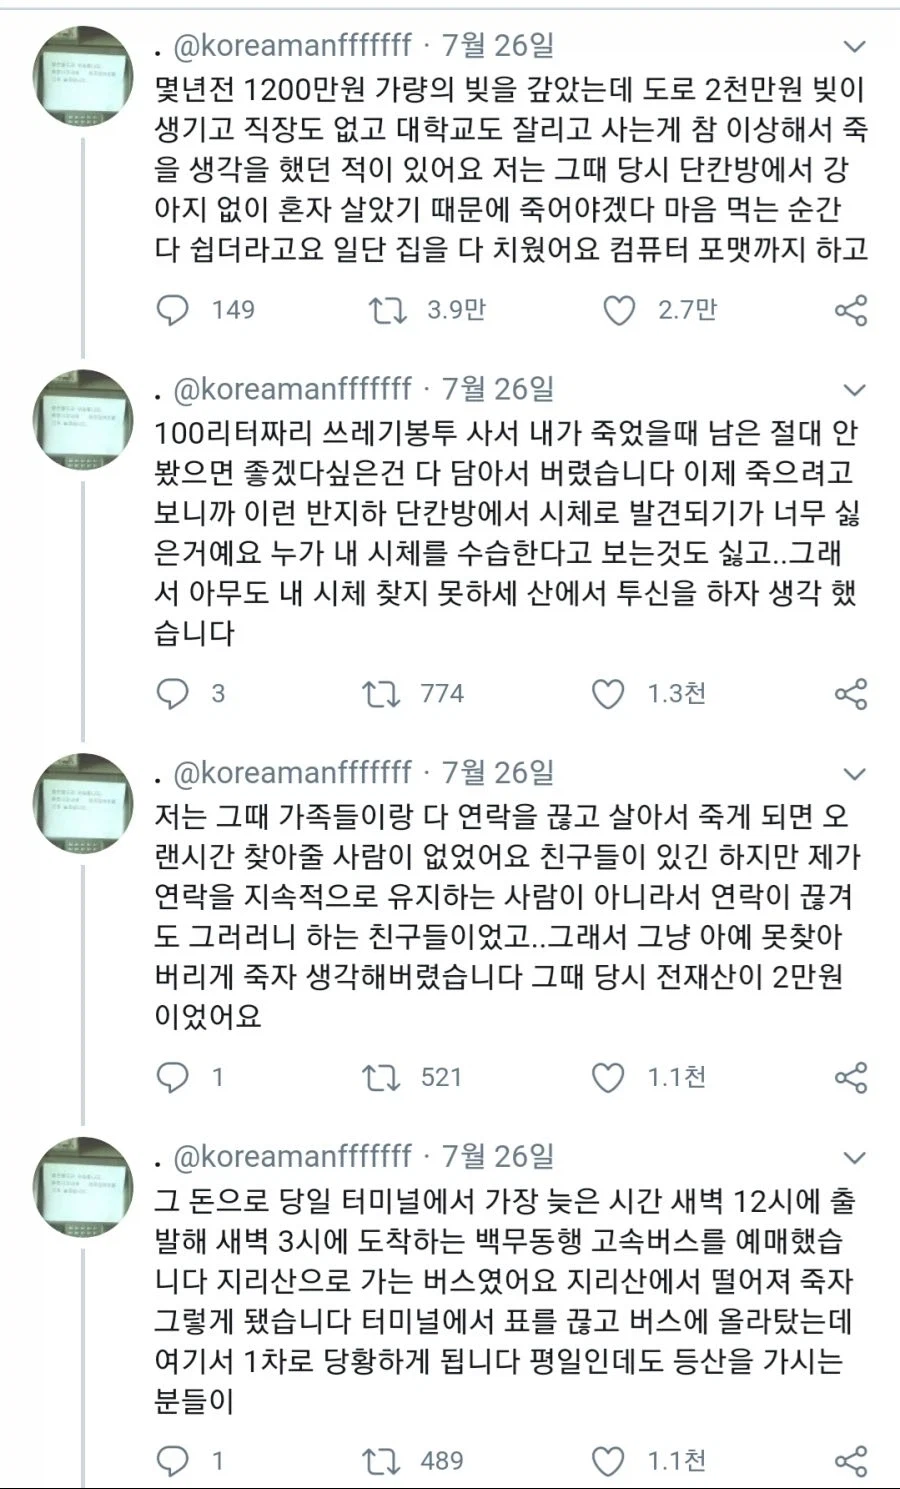Open the dropdown arrow on the third tweet

tap(854, 771)
